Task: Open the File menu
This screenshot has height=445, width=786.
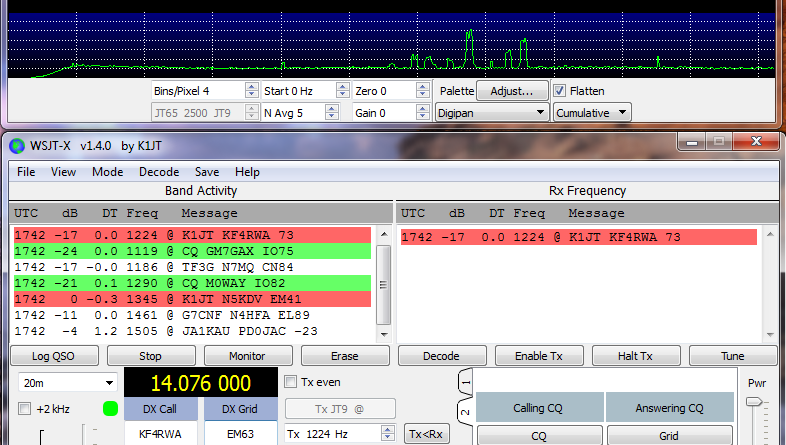Action: pos(26,172)
